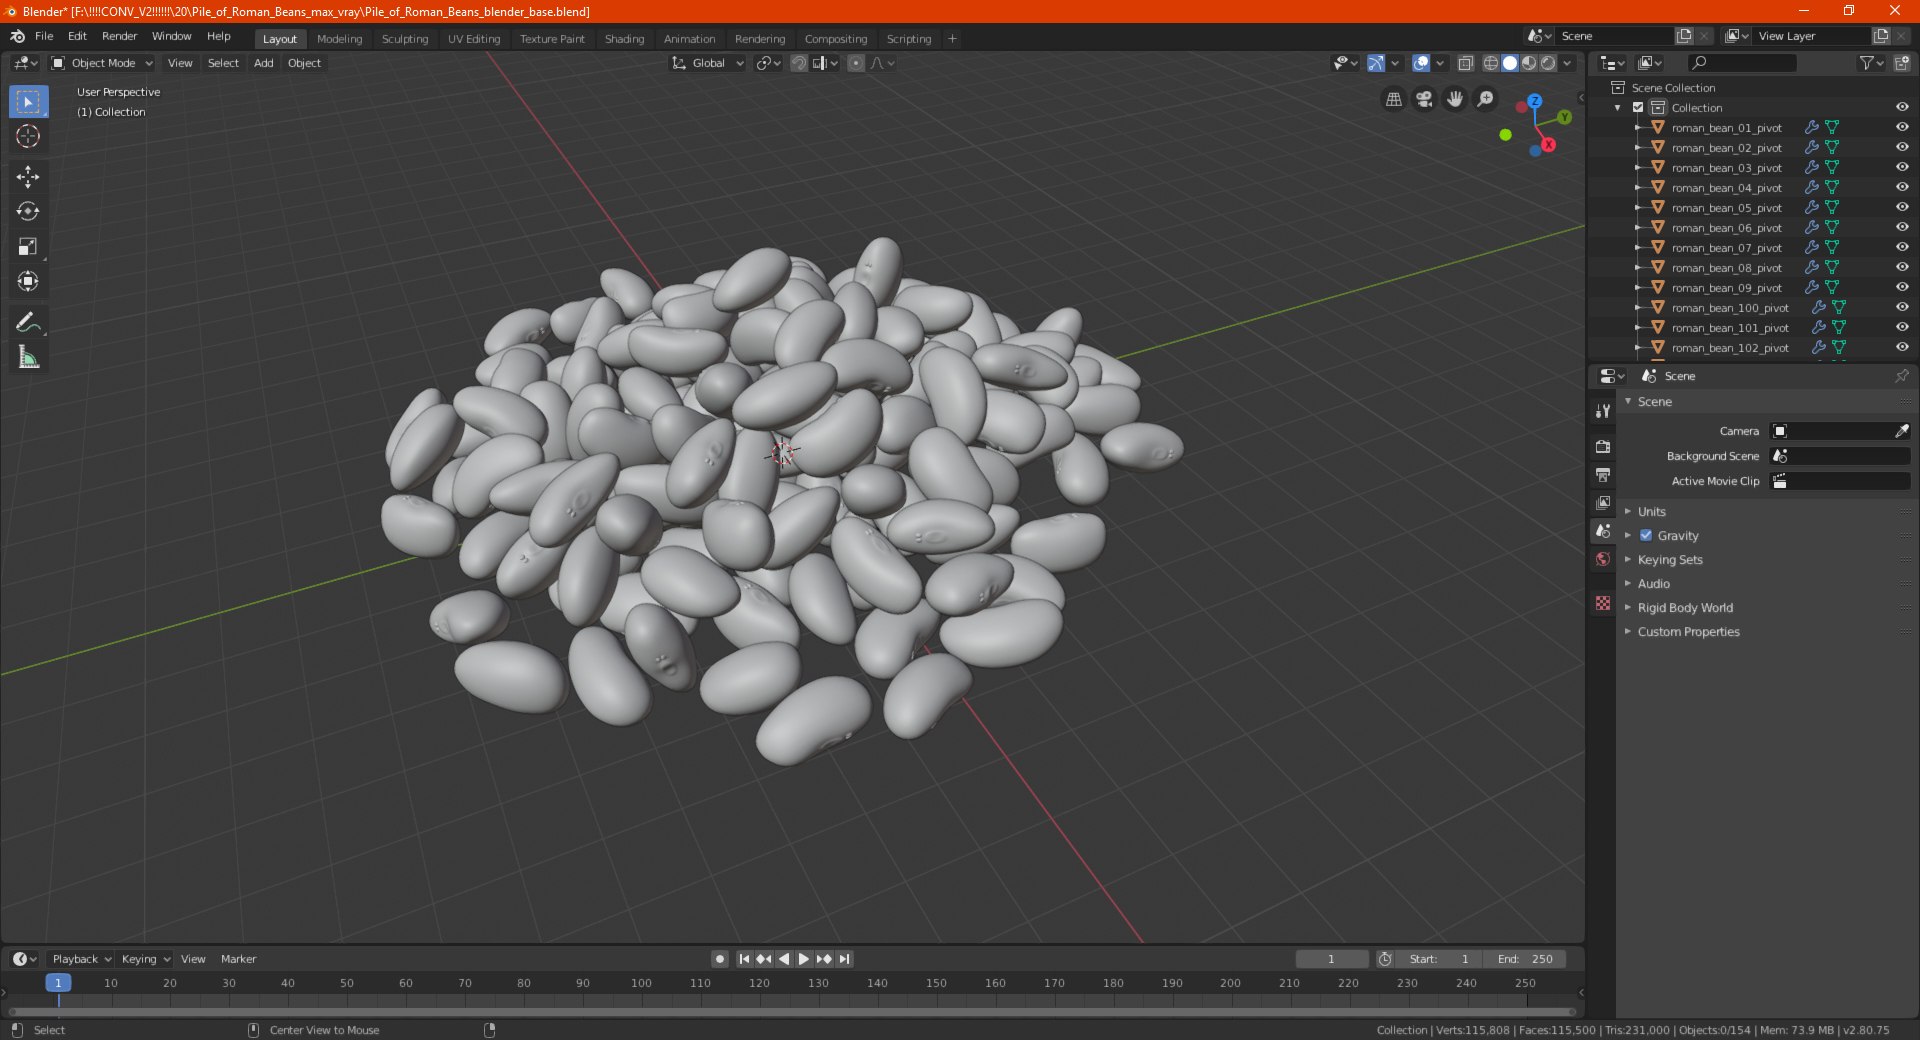Jump to the timeline end
The width and height of the screenshot is (1920, 1040).
click(x=844, y=959)
